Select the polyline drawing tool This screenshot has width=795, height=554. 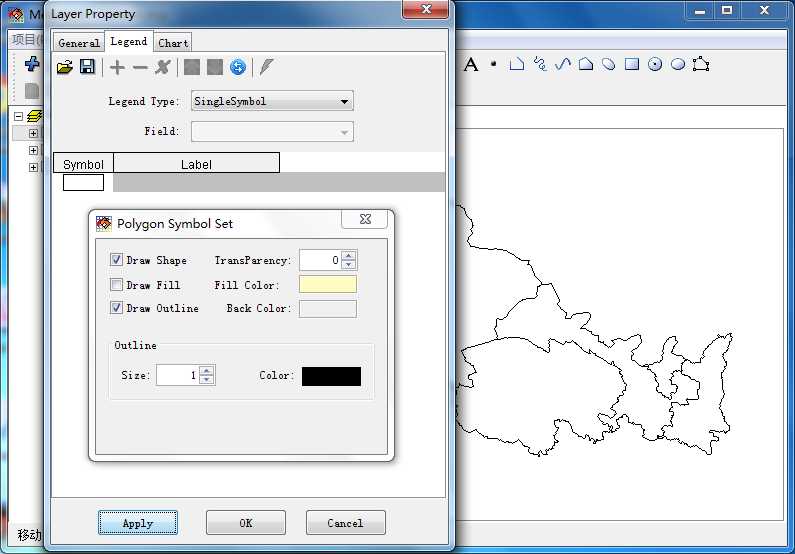[x=517, y=64]
